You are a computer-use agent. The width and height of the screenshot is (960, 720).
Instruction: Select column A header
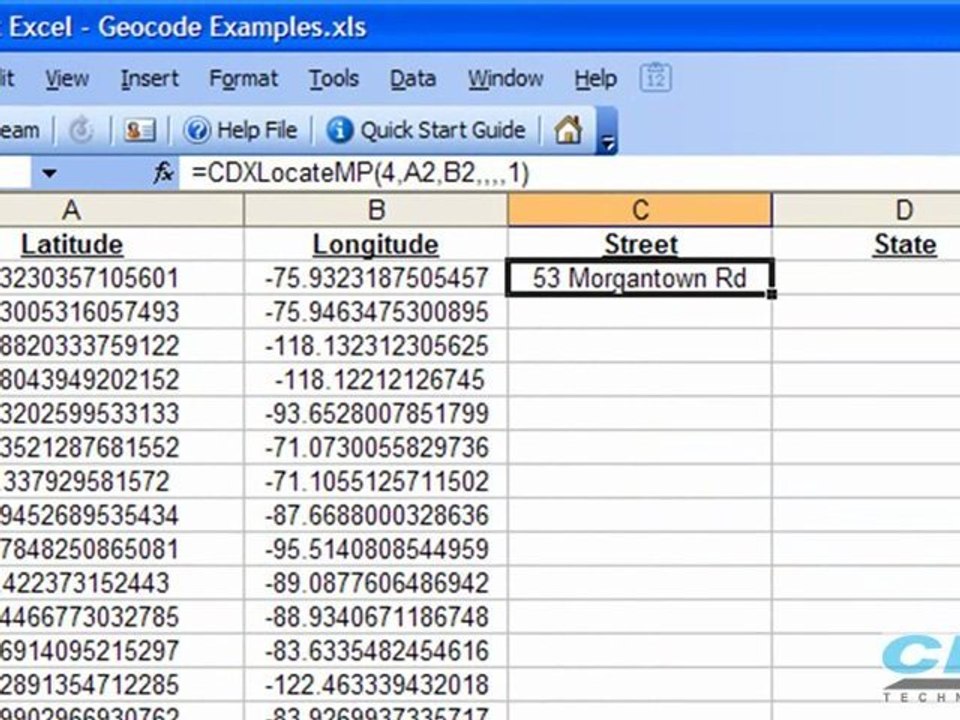pyautogui.click(x=121, y=210)
